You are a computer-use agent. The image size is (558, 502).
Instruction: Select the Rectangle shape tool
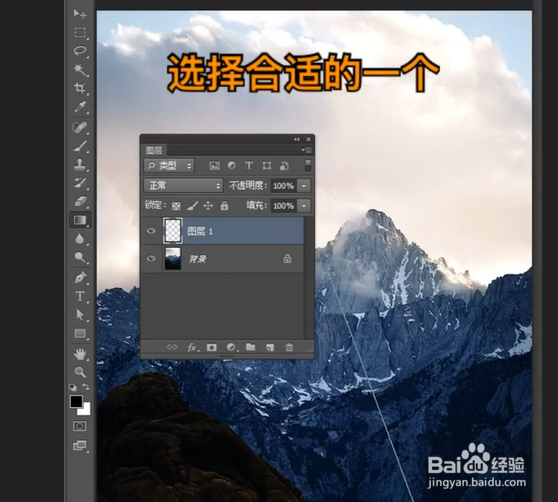click(80, 333)
